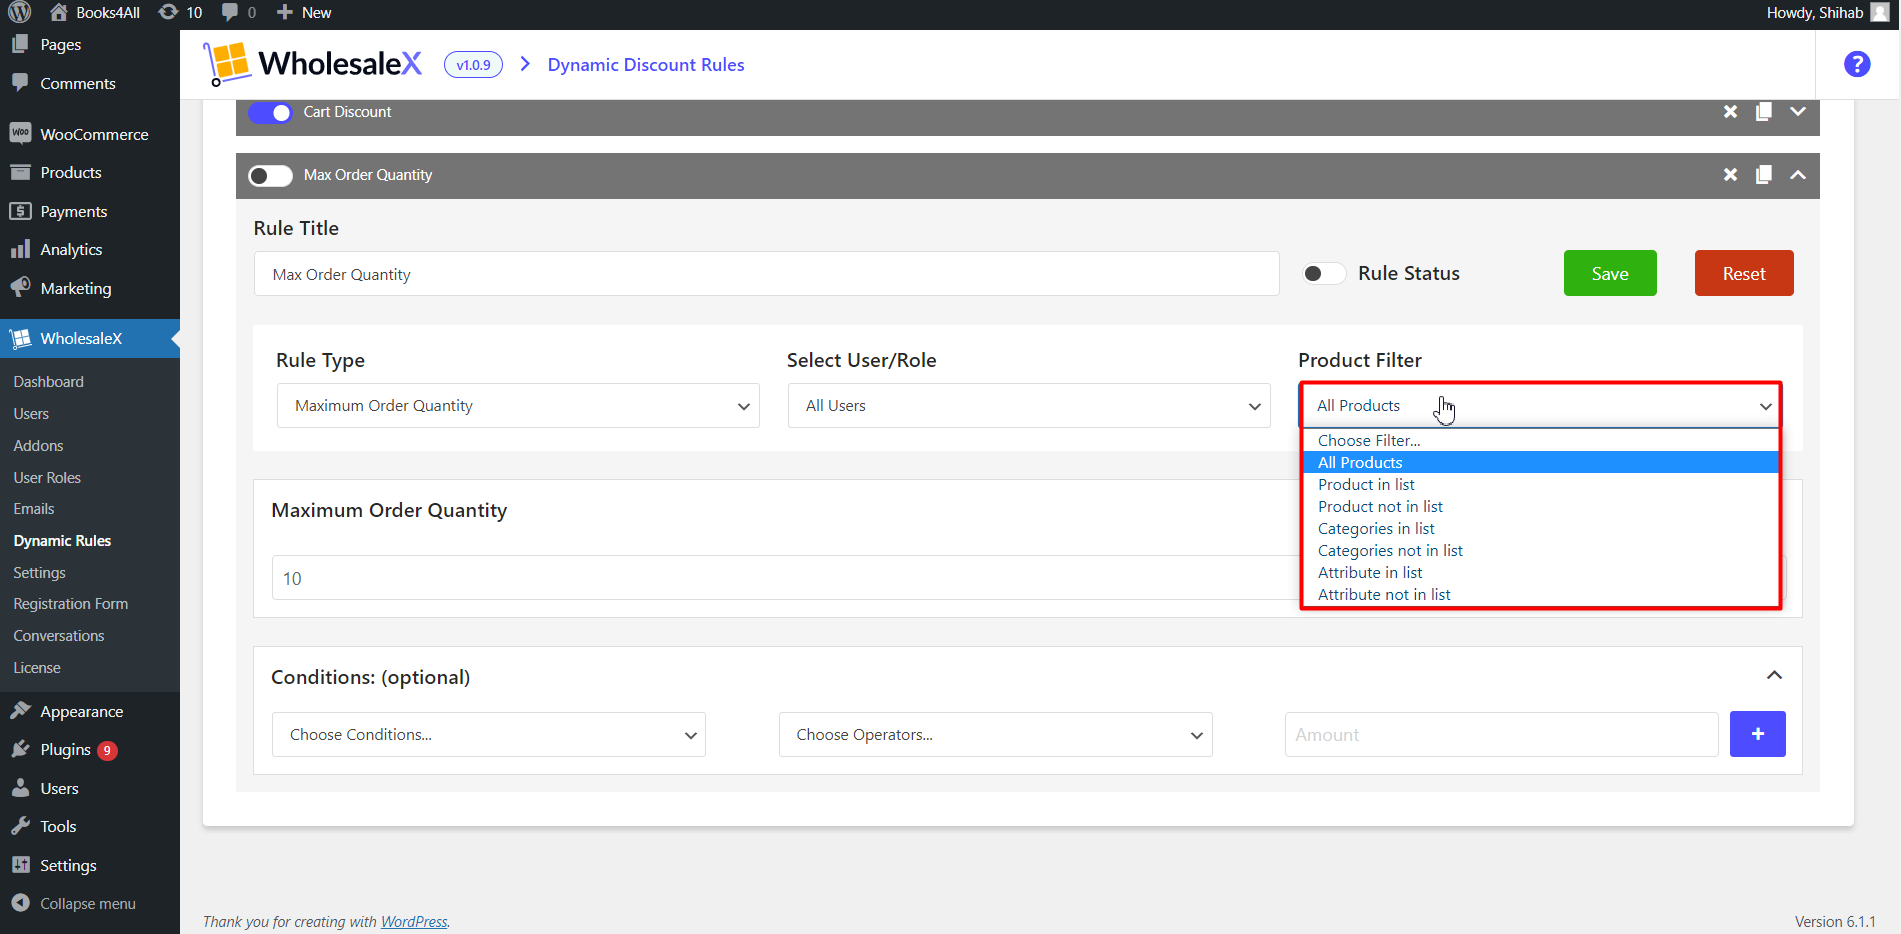The width and height of the screenshot is (1901, 934).
Task: Open the updates icon showing 10
Action: coord(168,12)
